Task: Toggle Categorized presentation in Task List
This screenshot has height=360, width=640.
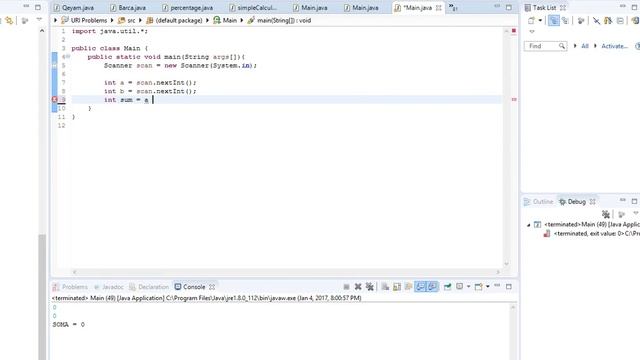Action: (553, 20)
